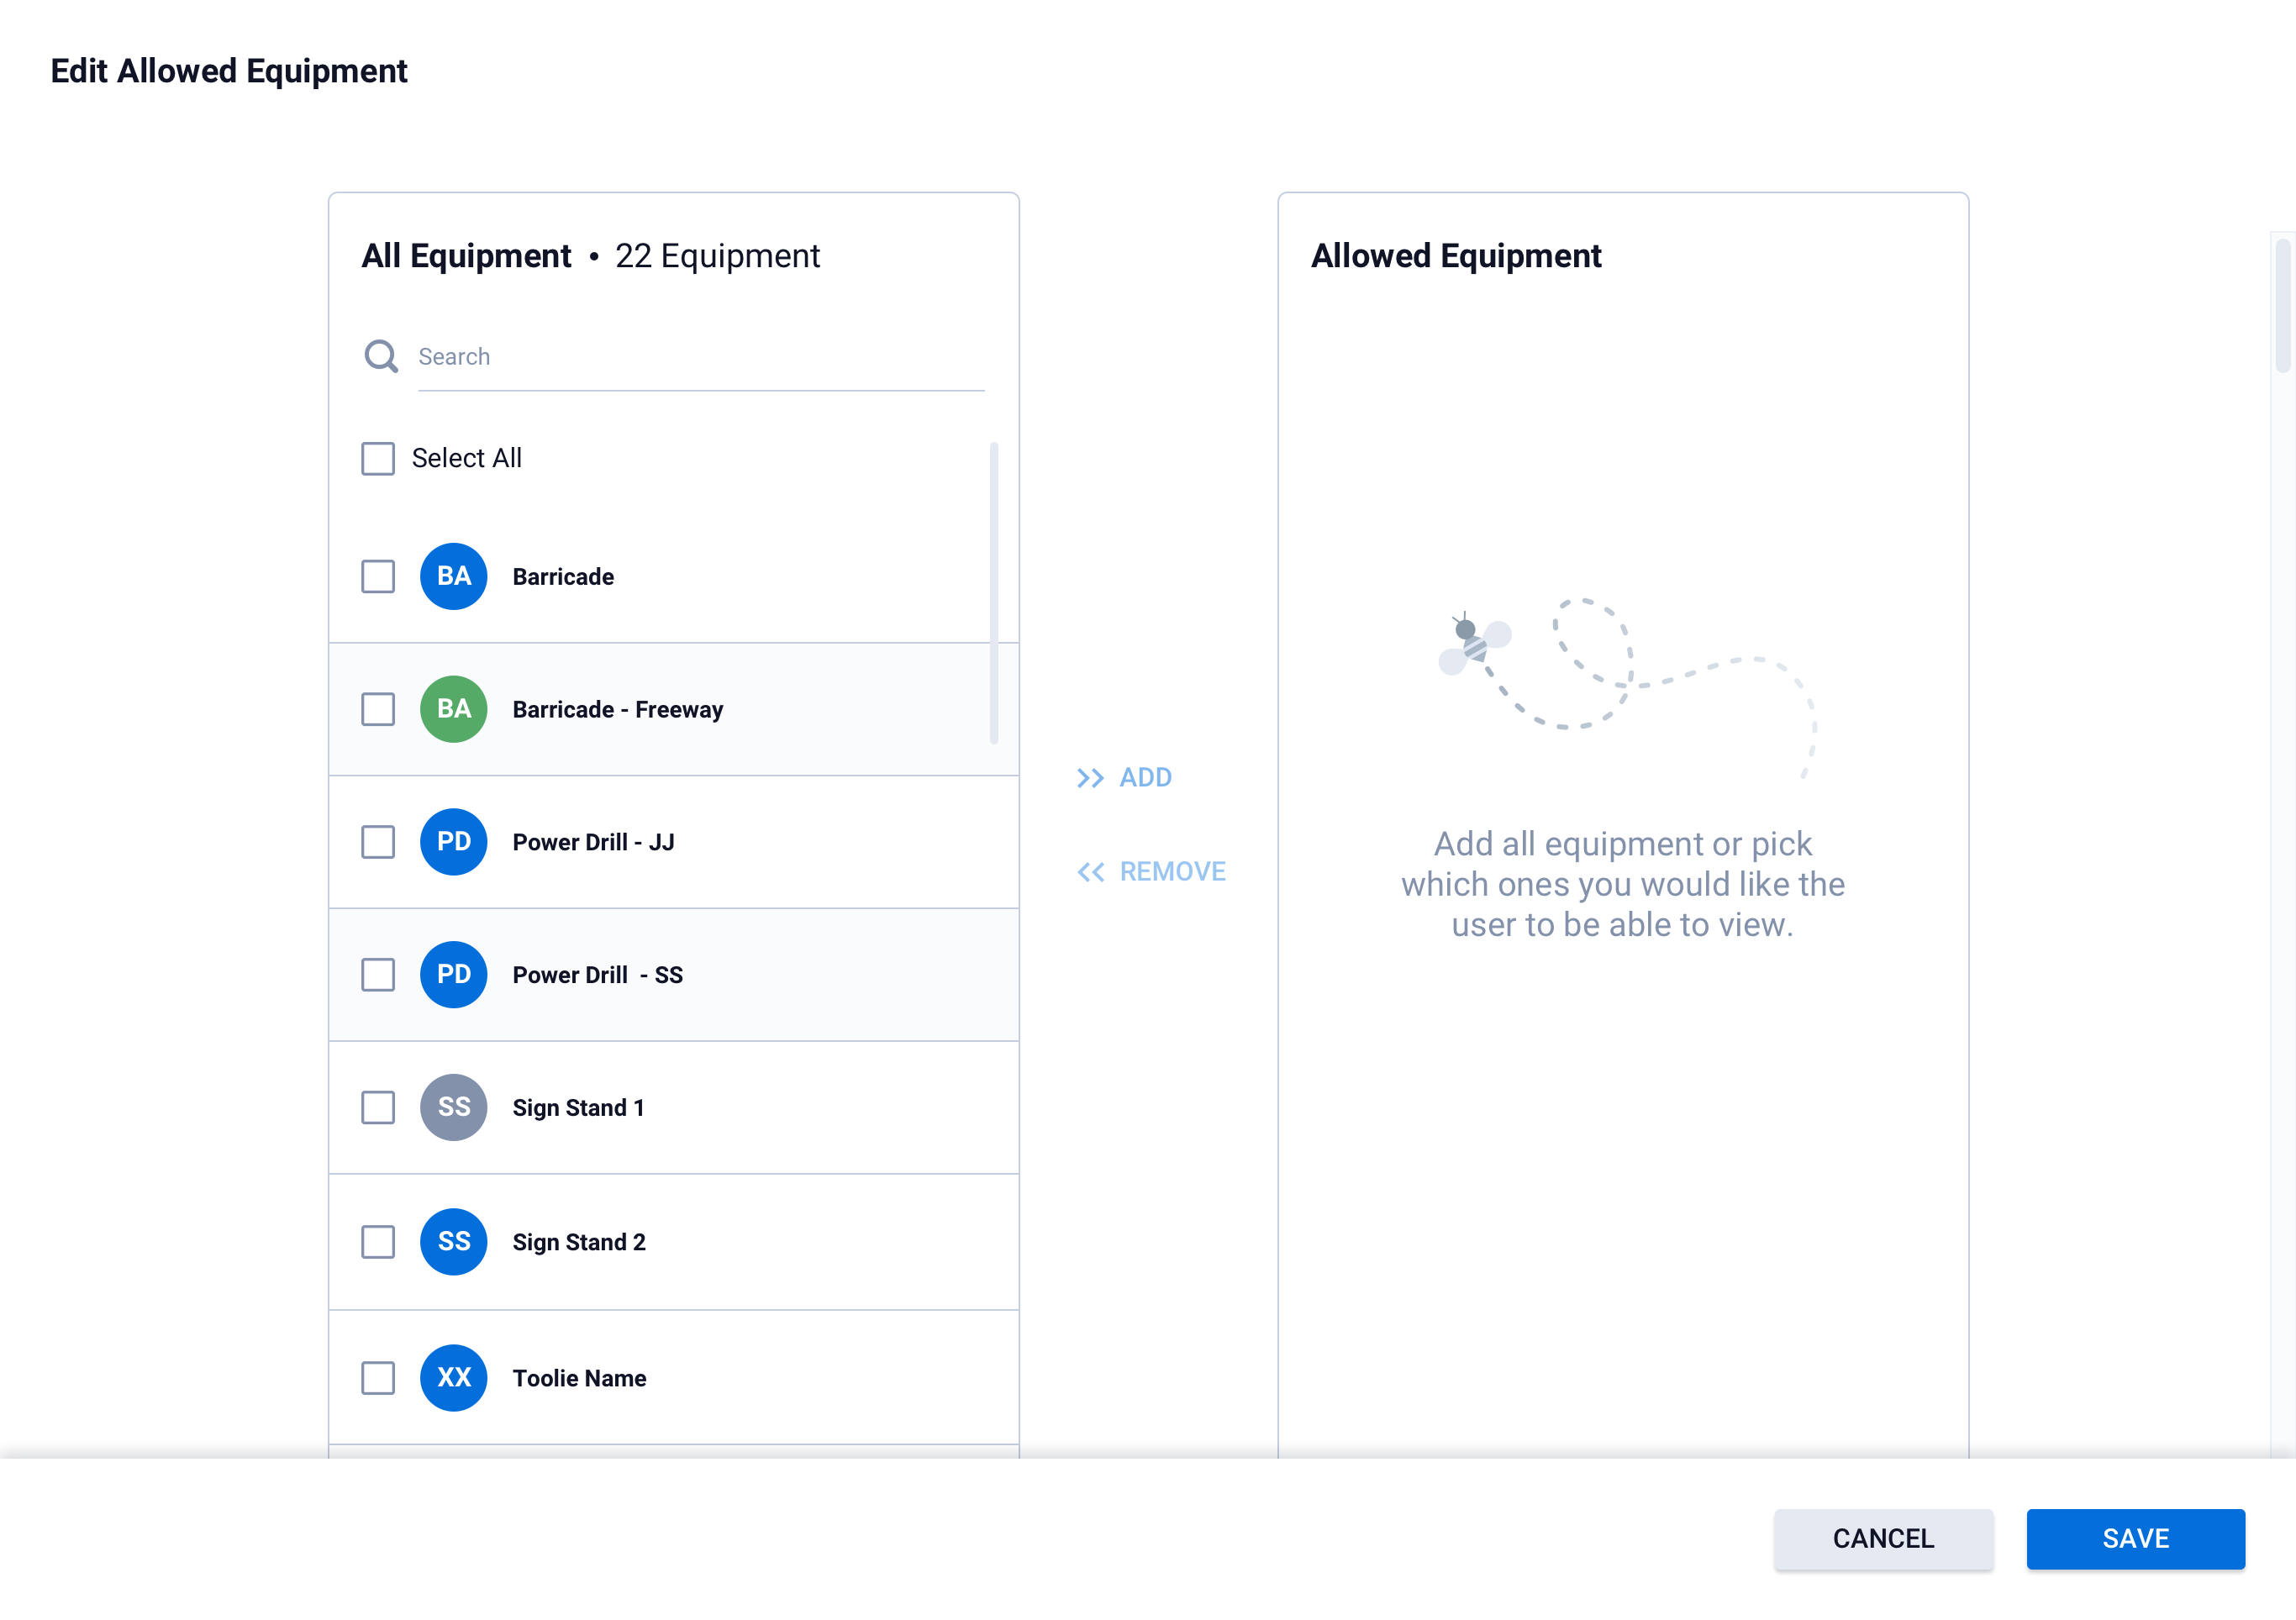Tick the Toolie Name checkbox
This screenshot has width=2296, height=1620.
click(x=378, y=1377)
